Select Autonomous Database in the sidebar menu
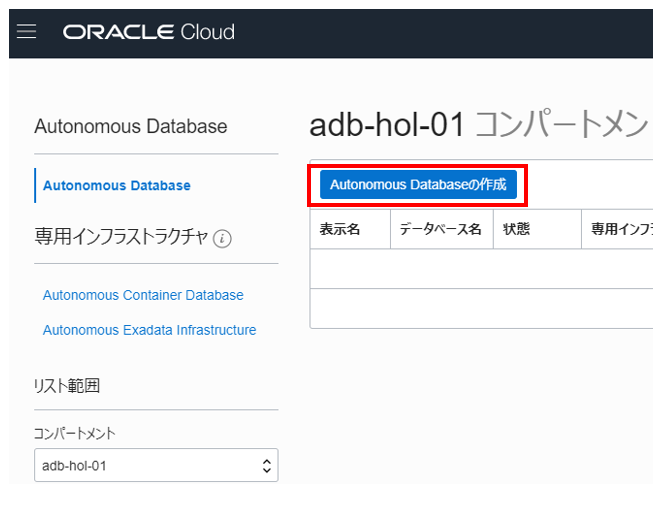Screen dimensions: 653x513 (x=117, y=185)
